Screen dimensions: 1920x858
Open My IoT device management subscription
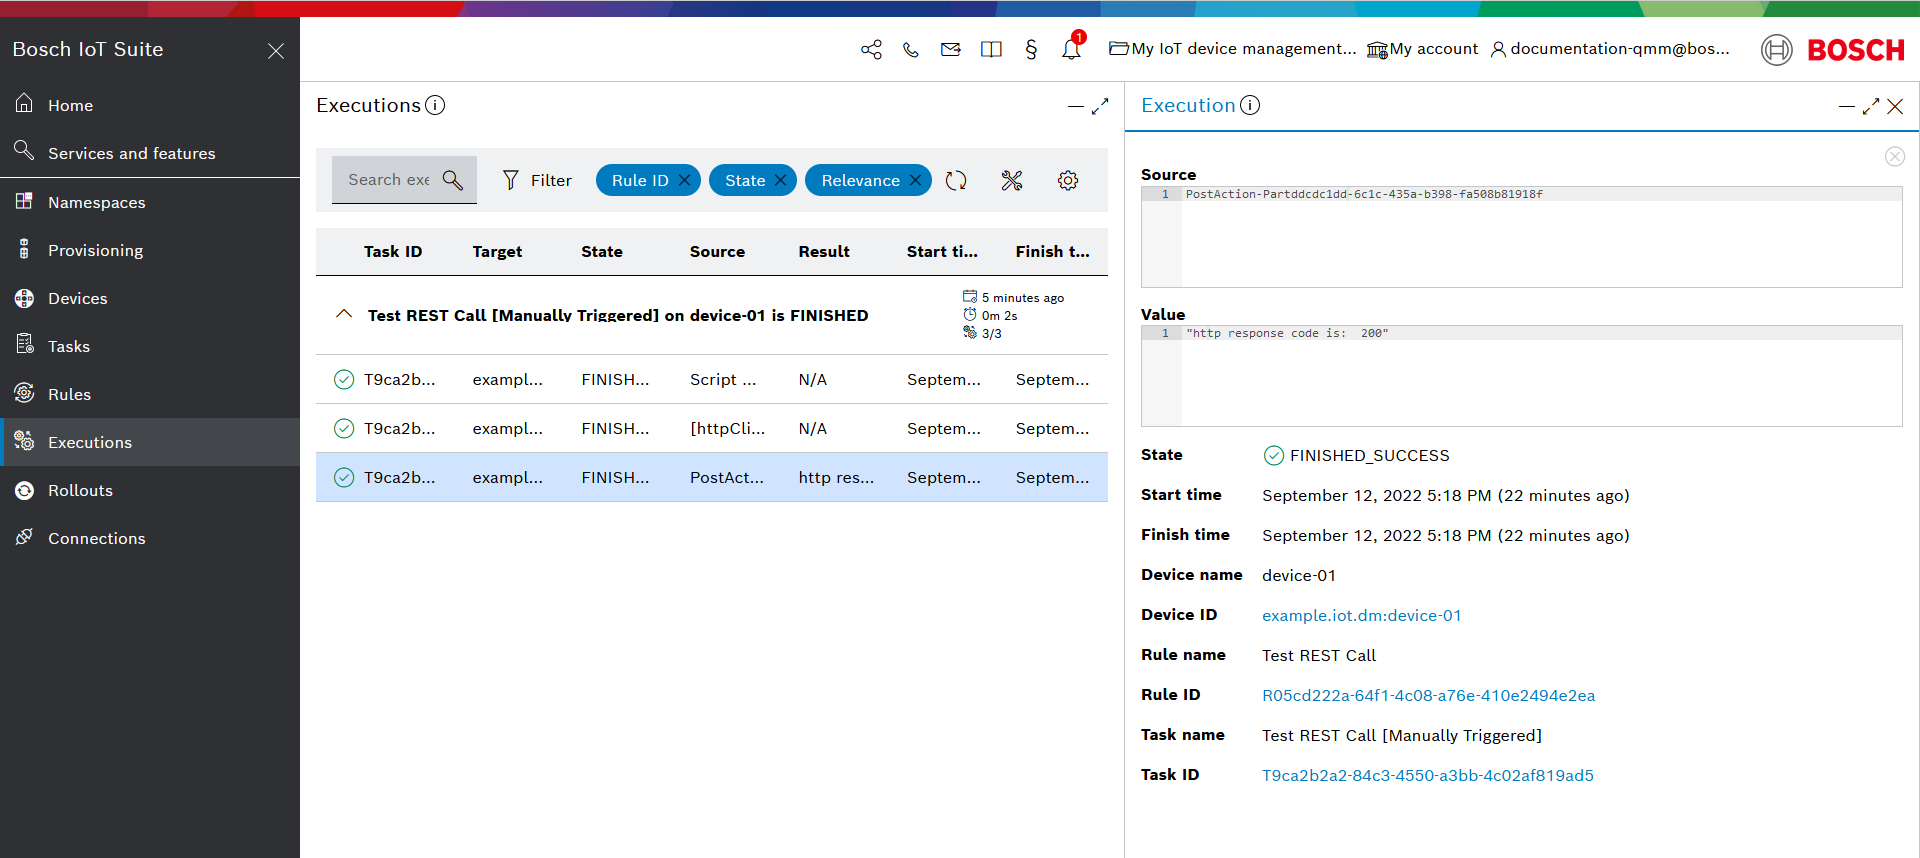coord(1232,49)
